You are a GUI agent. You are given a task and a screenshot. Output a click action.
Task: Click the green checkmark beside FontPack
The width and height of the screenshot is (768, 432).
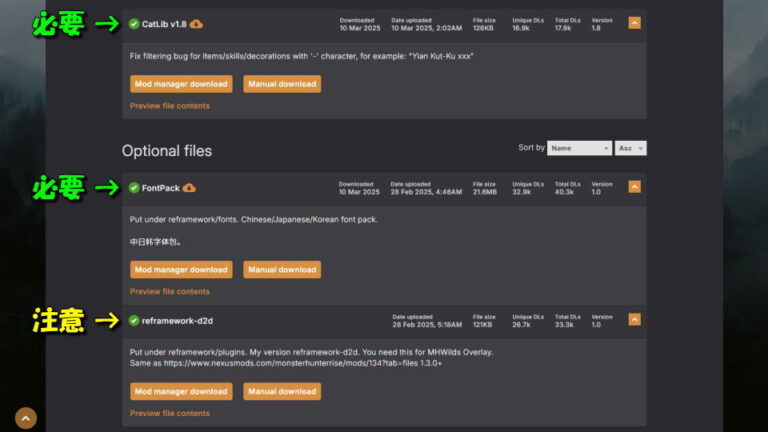[x=134, y=187]
